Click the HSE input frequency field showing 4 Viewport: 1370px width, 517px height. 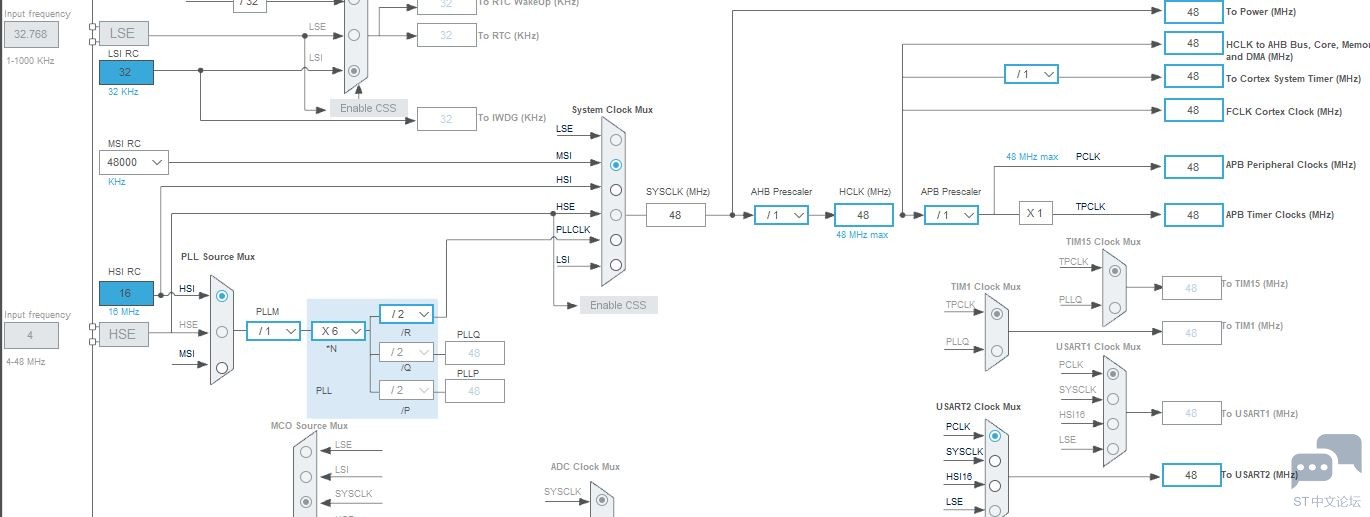pyautogui.click(x=31, y=335)
